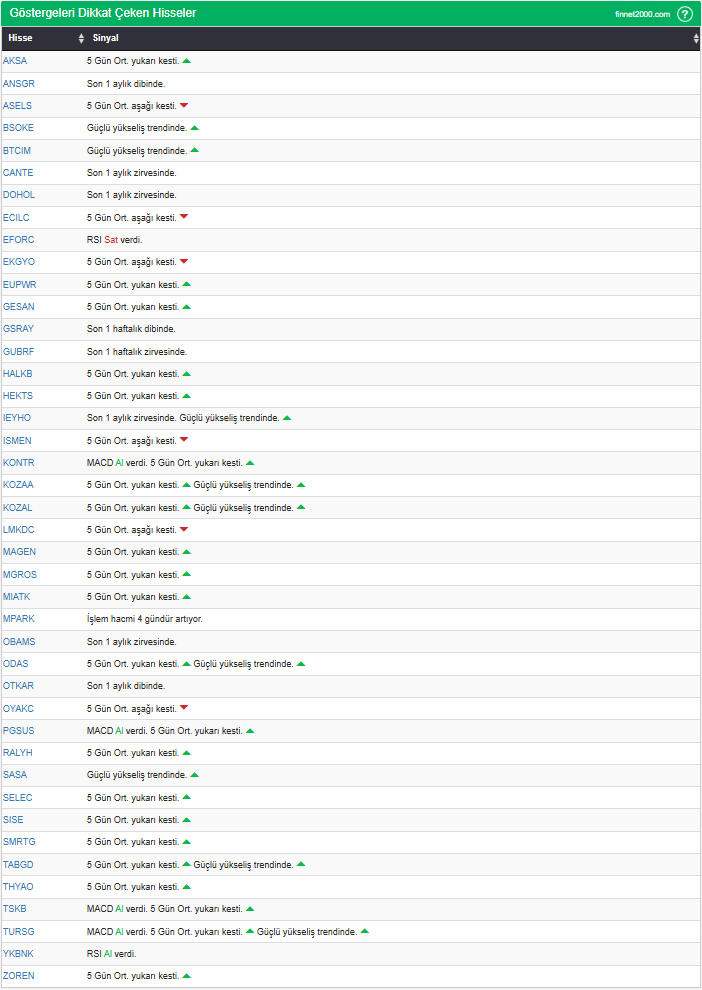Sort the table by Hisse column arrows

click(x=81, y=39)
